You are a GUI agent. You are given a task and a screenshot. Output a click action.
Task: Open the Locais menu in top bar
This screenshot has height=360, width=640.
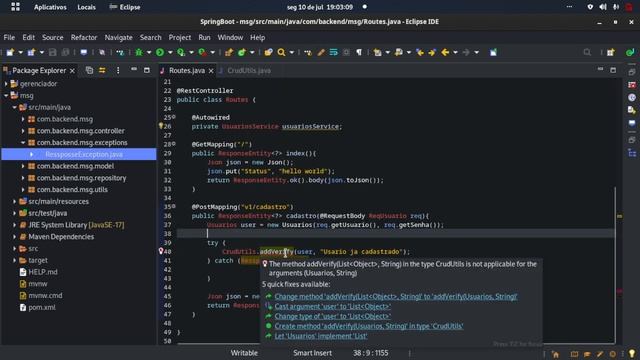click(87, 7)
